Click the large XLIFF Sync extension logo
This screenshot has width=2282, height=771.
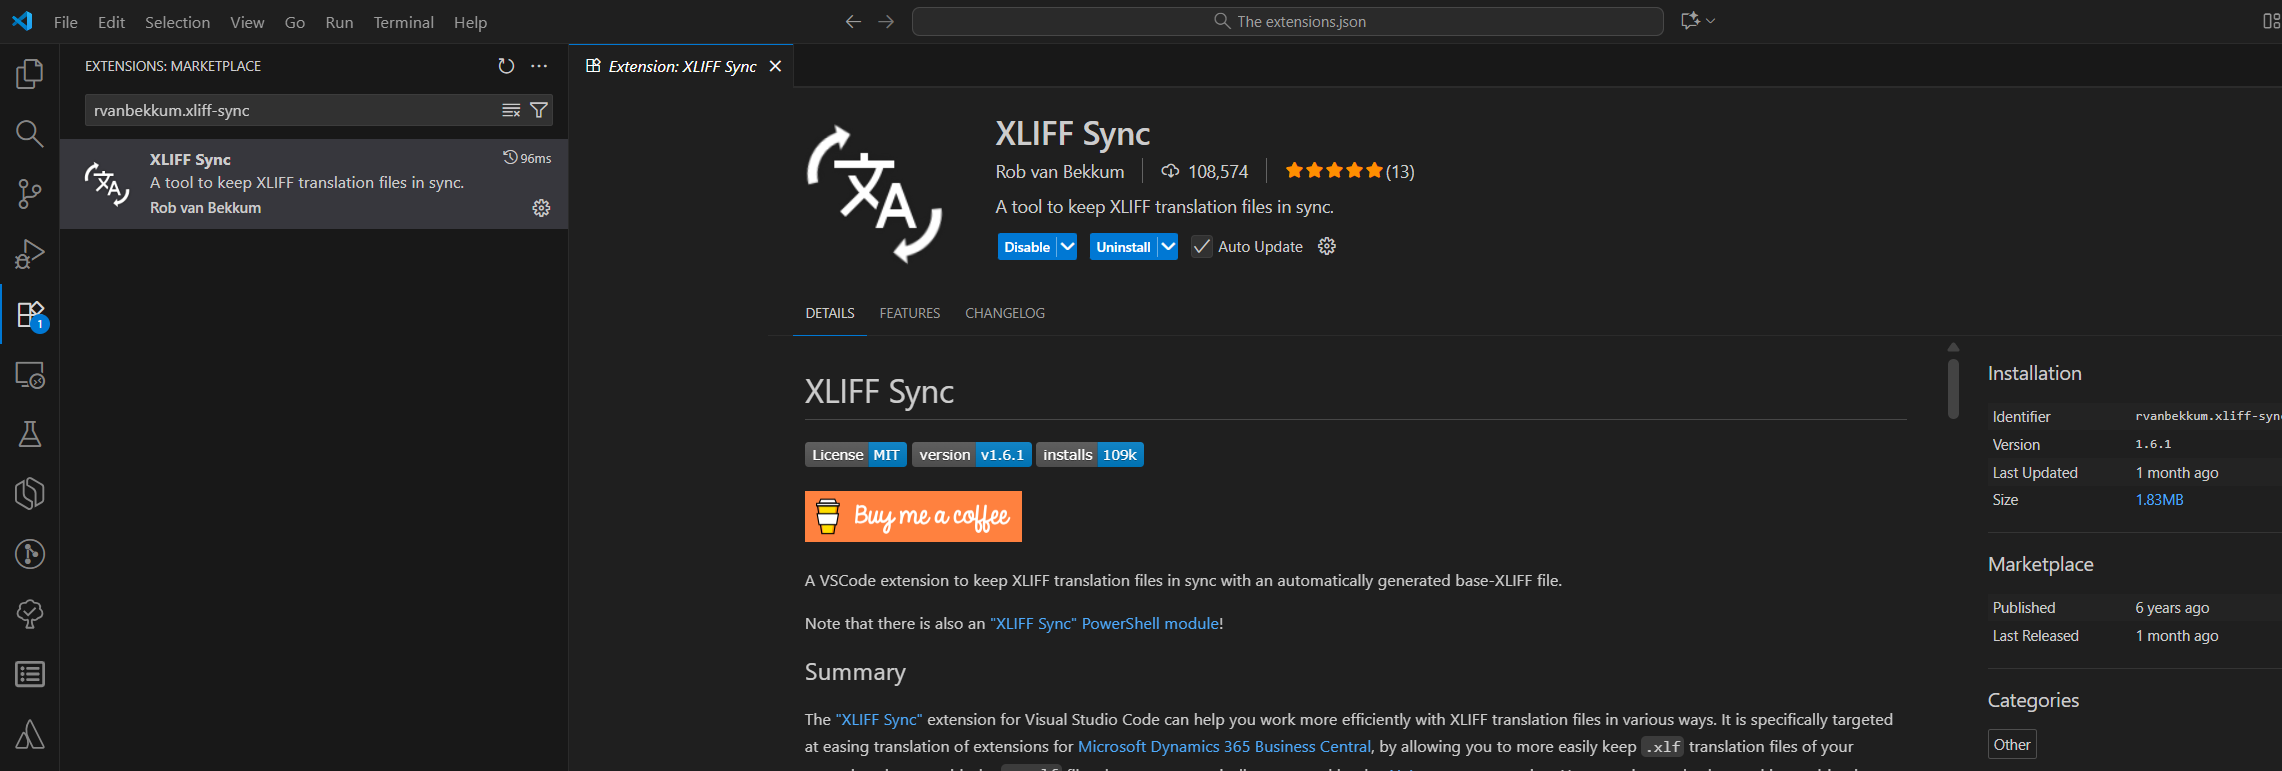pos(875,194)
